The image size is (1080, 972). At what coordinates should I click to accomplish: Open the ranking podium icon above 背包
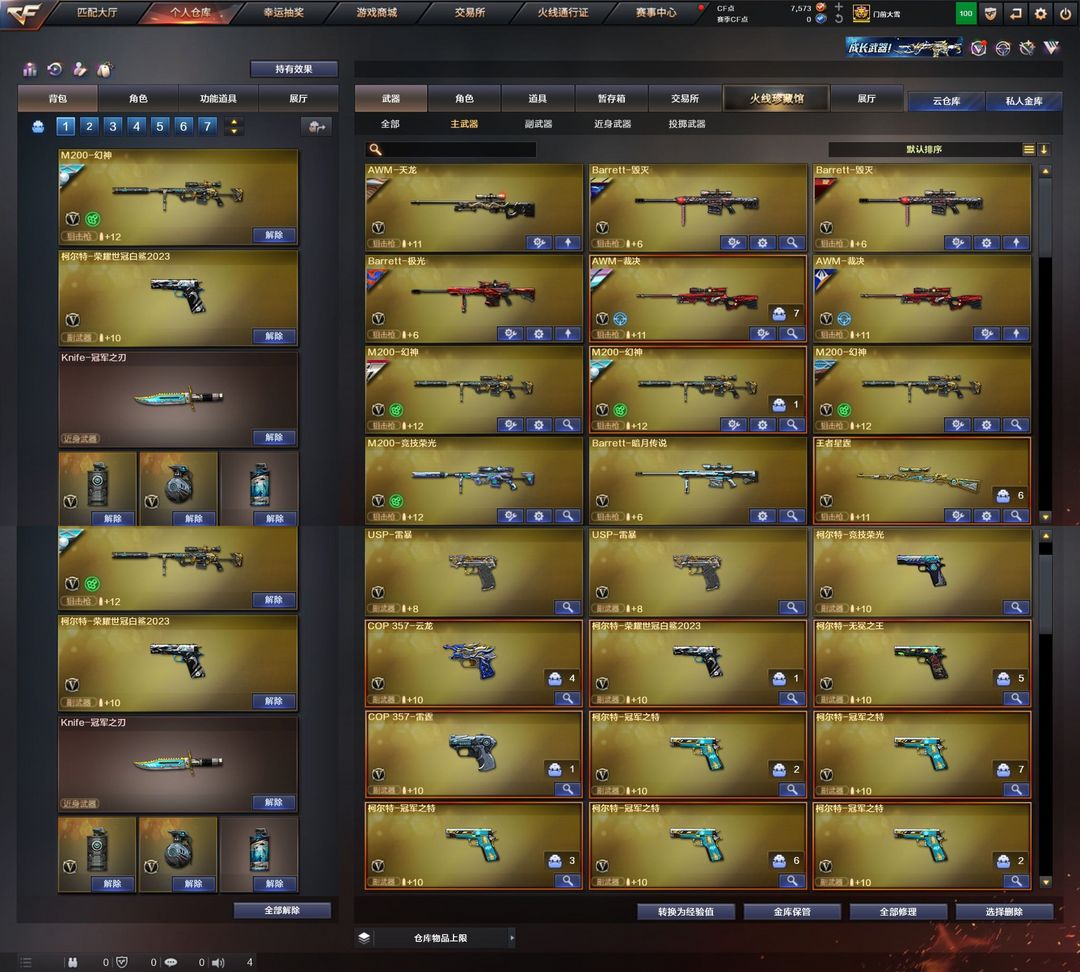(30, 69)
